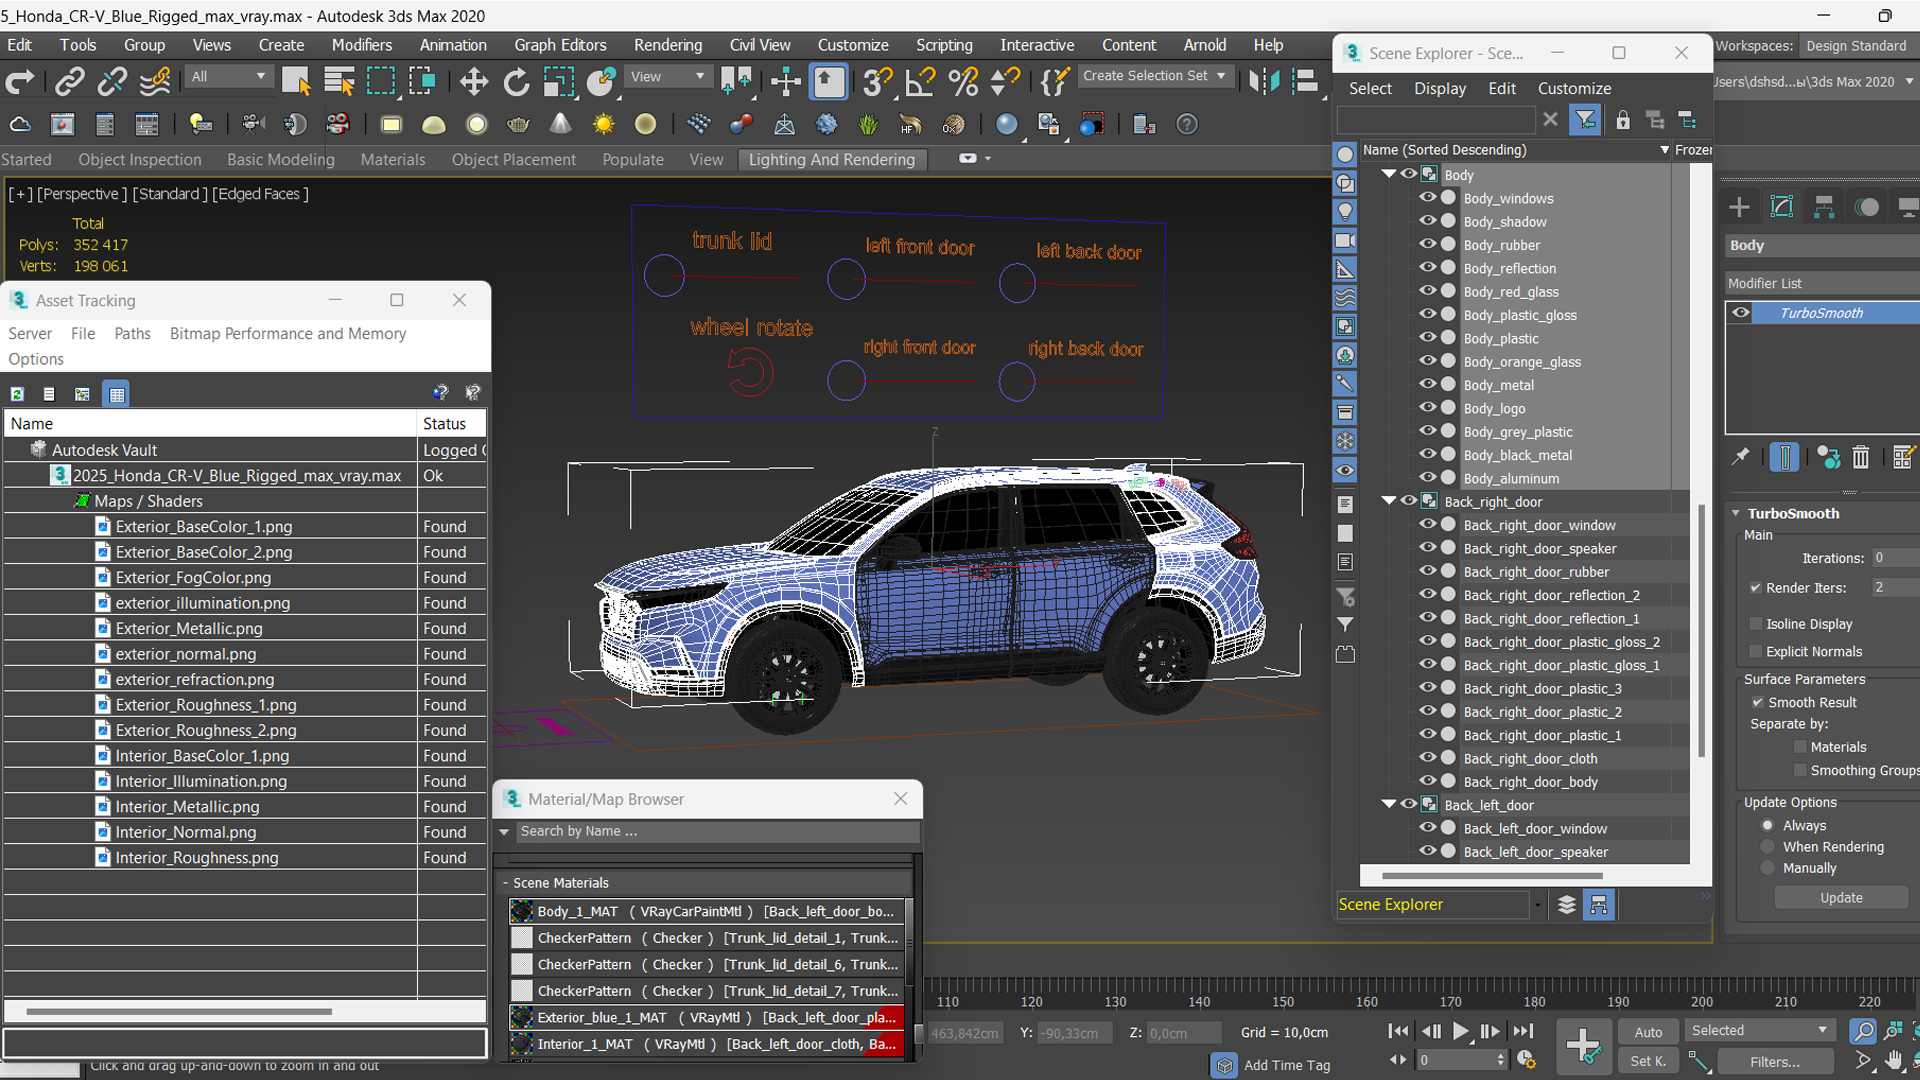
Task: Pin the modifier stack
Action: pos(1741,457)
